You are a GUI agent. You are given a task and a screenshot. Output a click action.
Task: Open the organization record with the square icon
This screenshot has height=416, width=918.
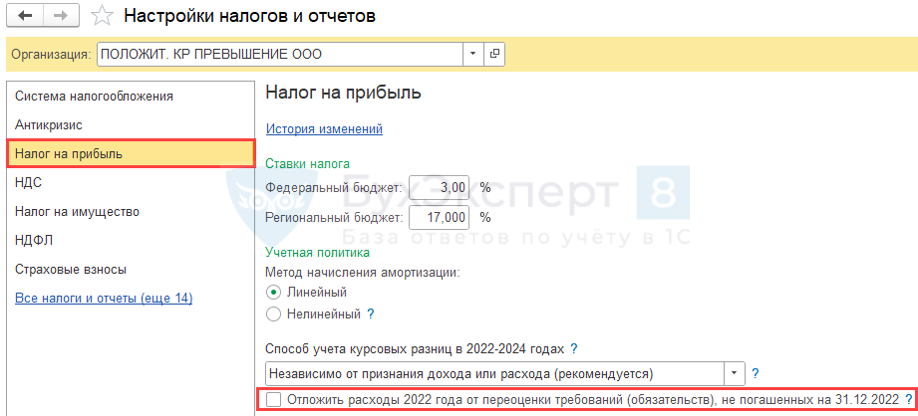494,54
